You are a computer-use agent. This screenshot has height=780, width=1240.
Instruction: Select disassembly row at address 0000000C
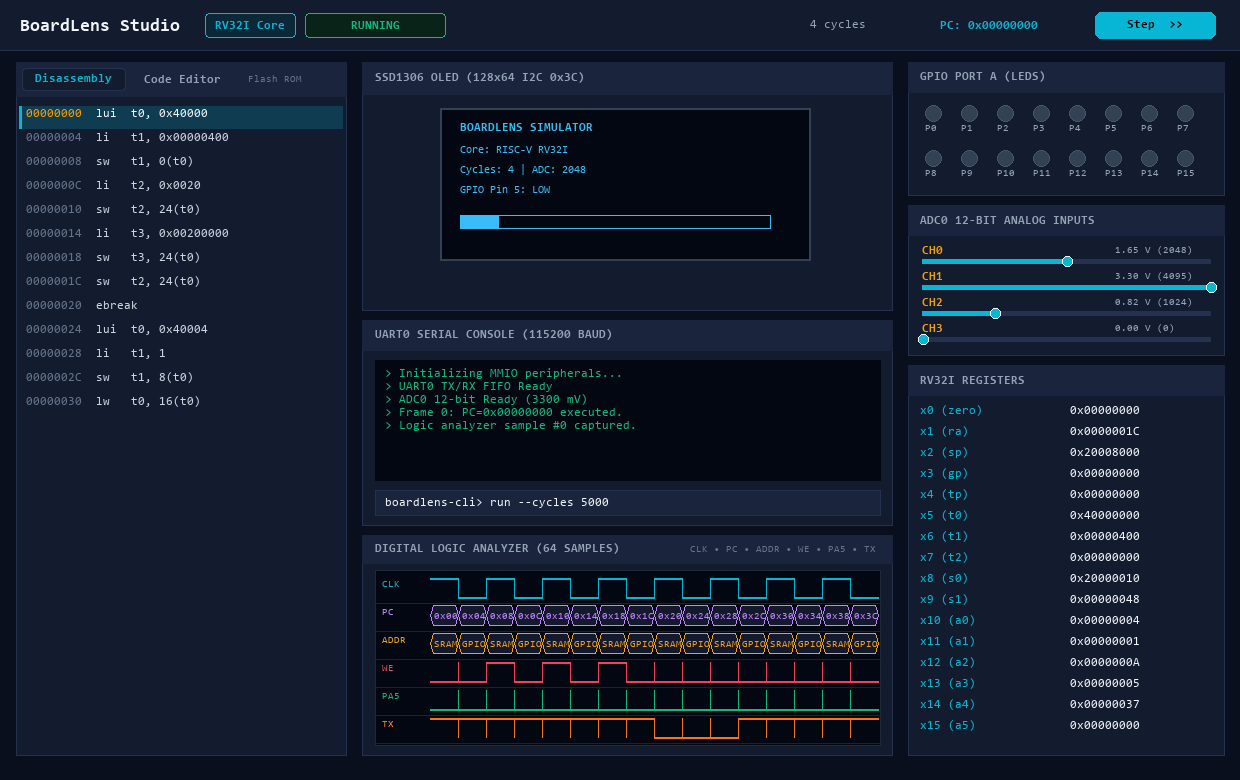pos(181,185)
